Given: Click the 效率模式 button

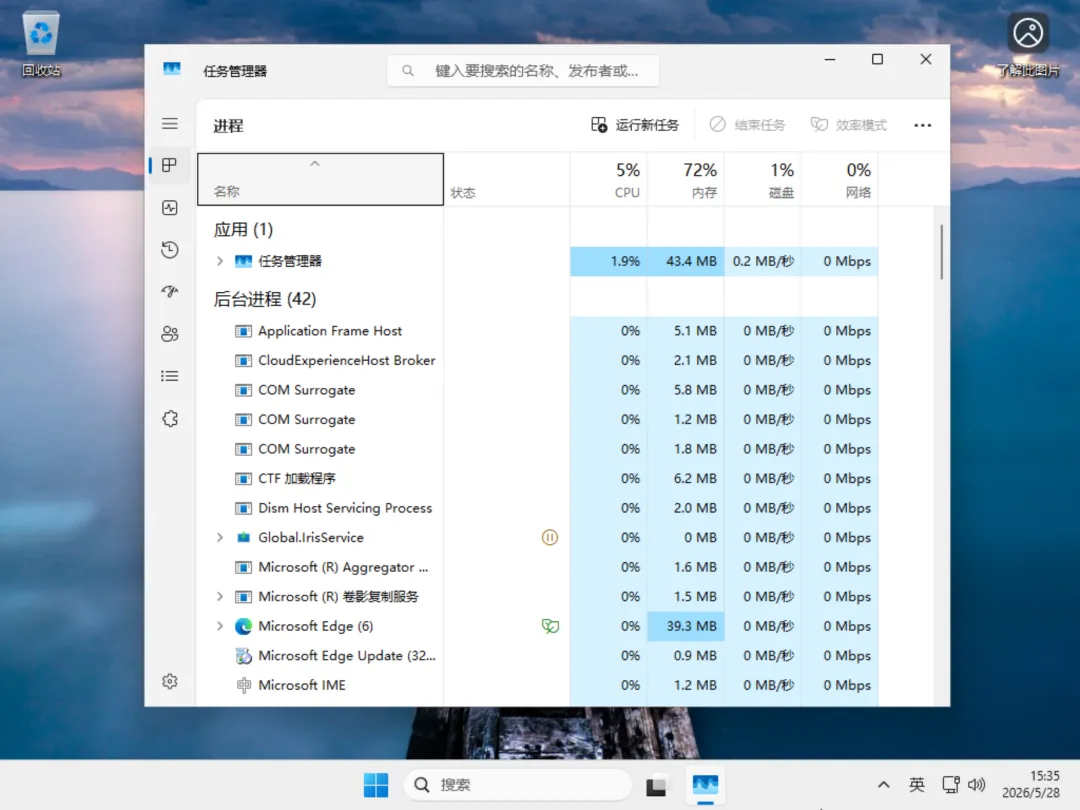Looking at the screenshot, I should [849, 125].
